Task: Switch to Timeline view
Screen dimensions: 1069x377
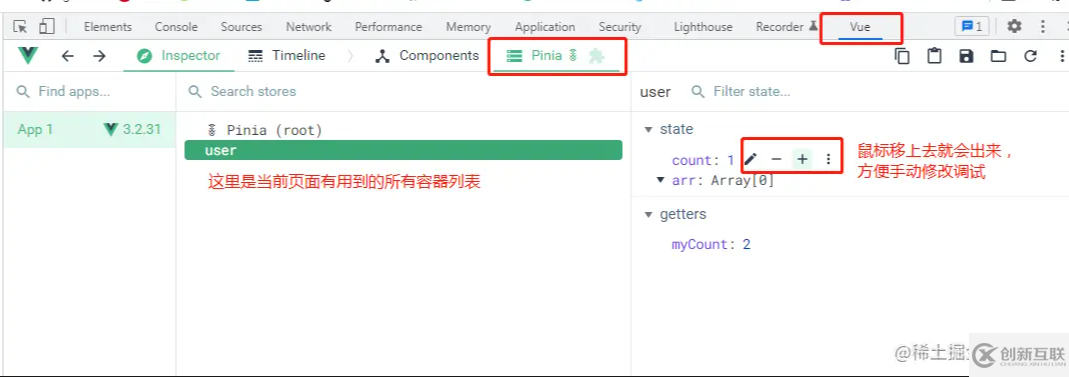Action: tap(286, 56)
